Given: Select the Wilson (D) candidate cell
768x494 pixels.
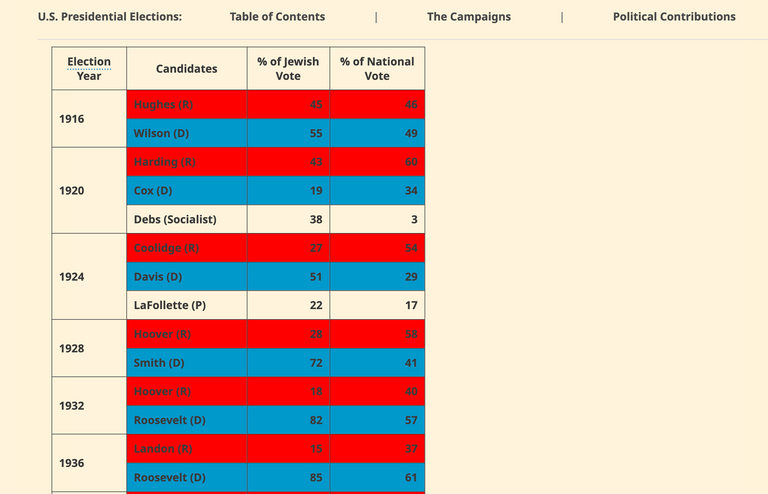Looking at the screenshot, I should (161, 134).
